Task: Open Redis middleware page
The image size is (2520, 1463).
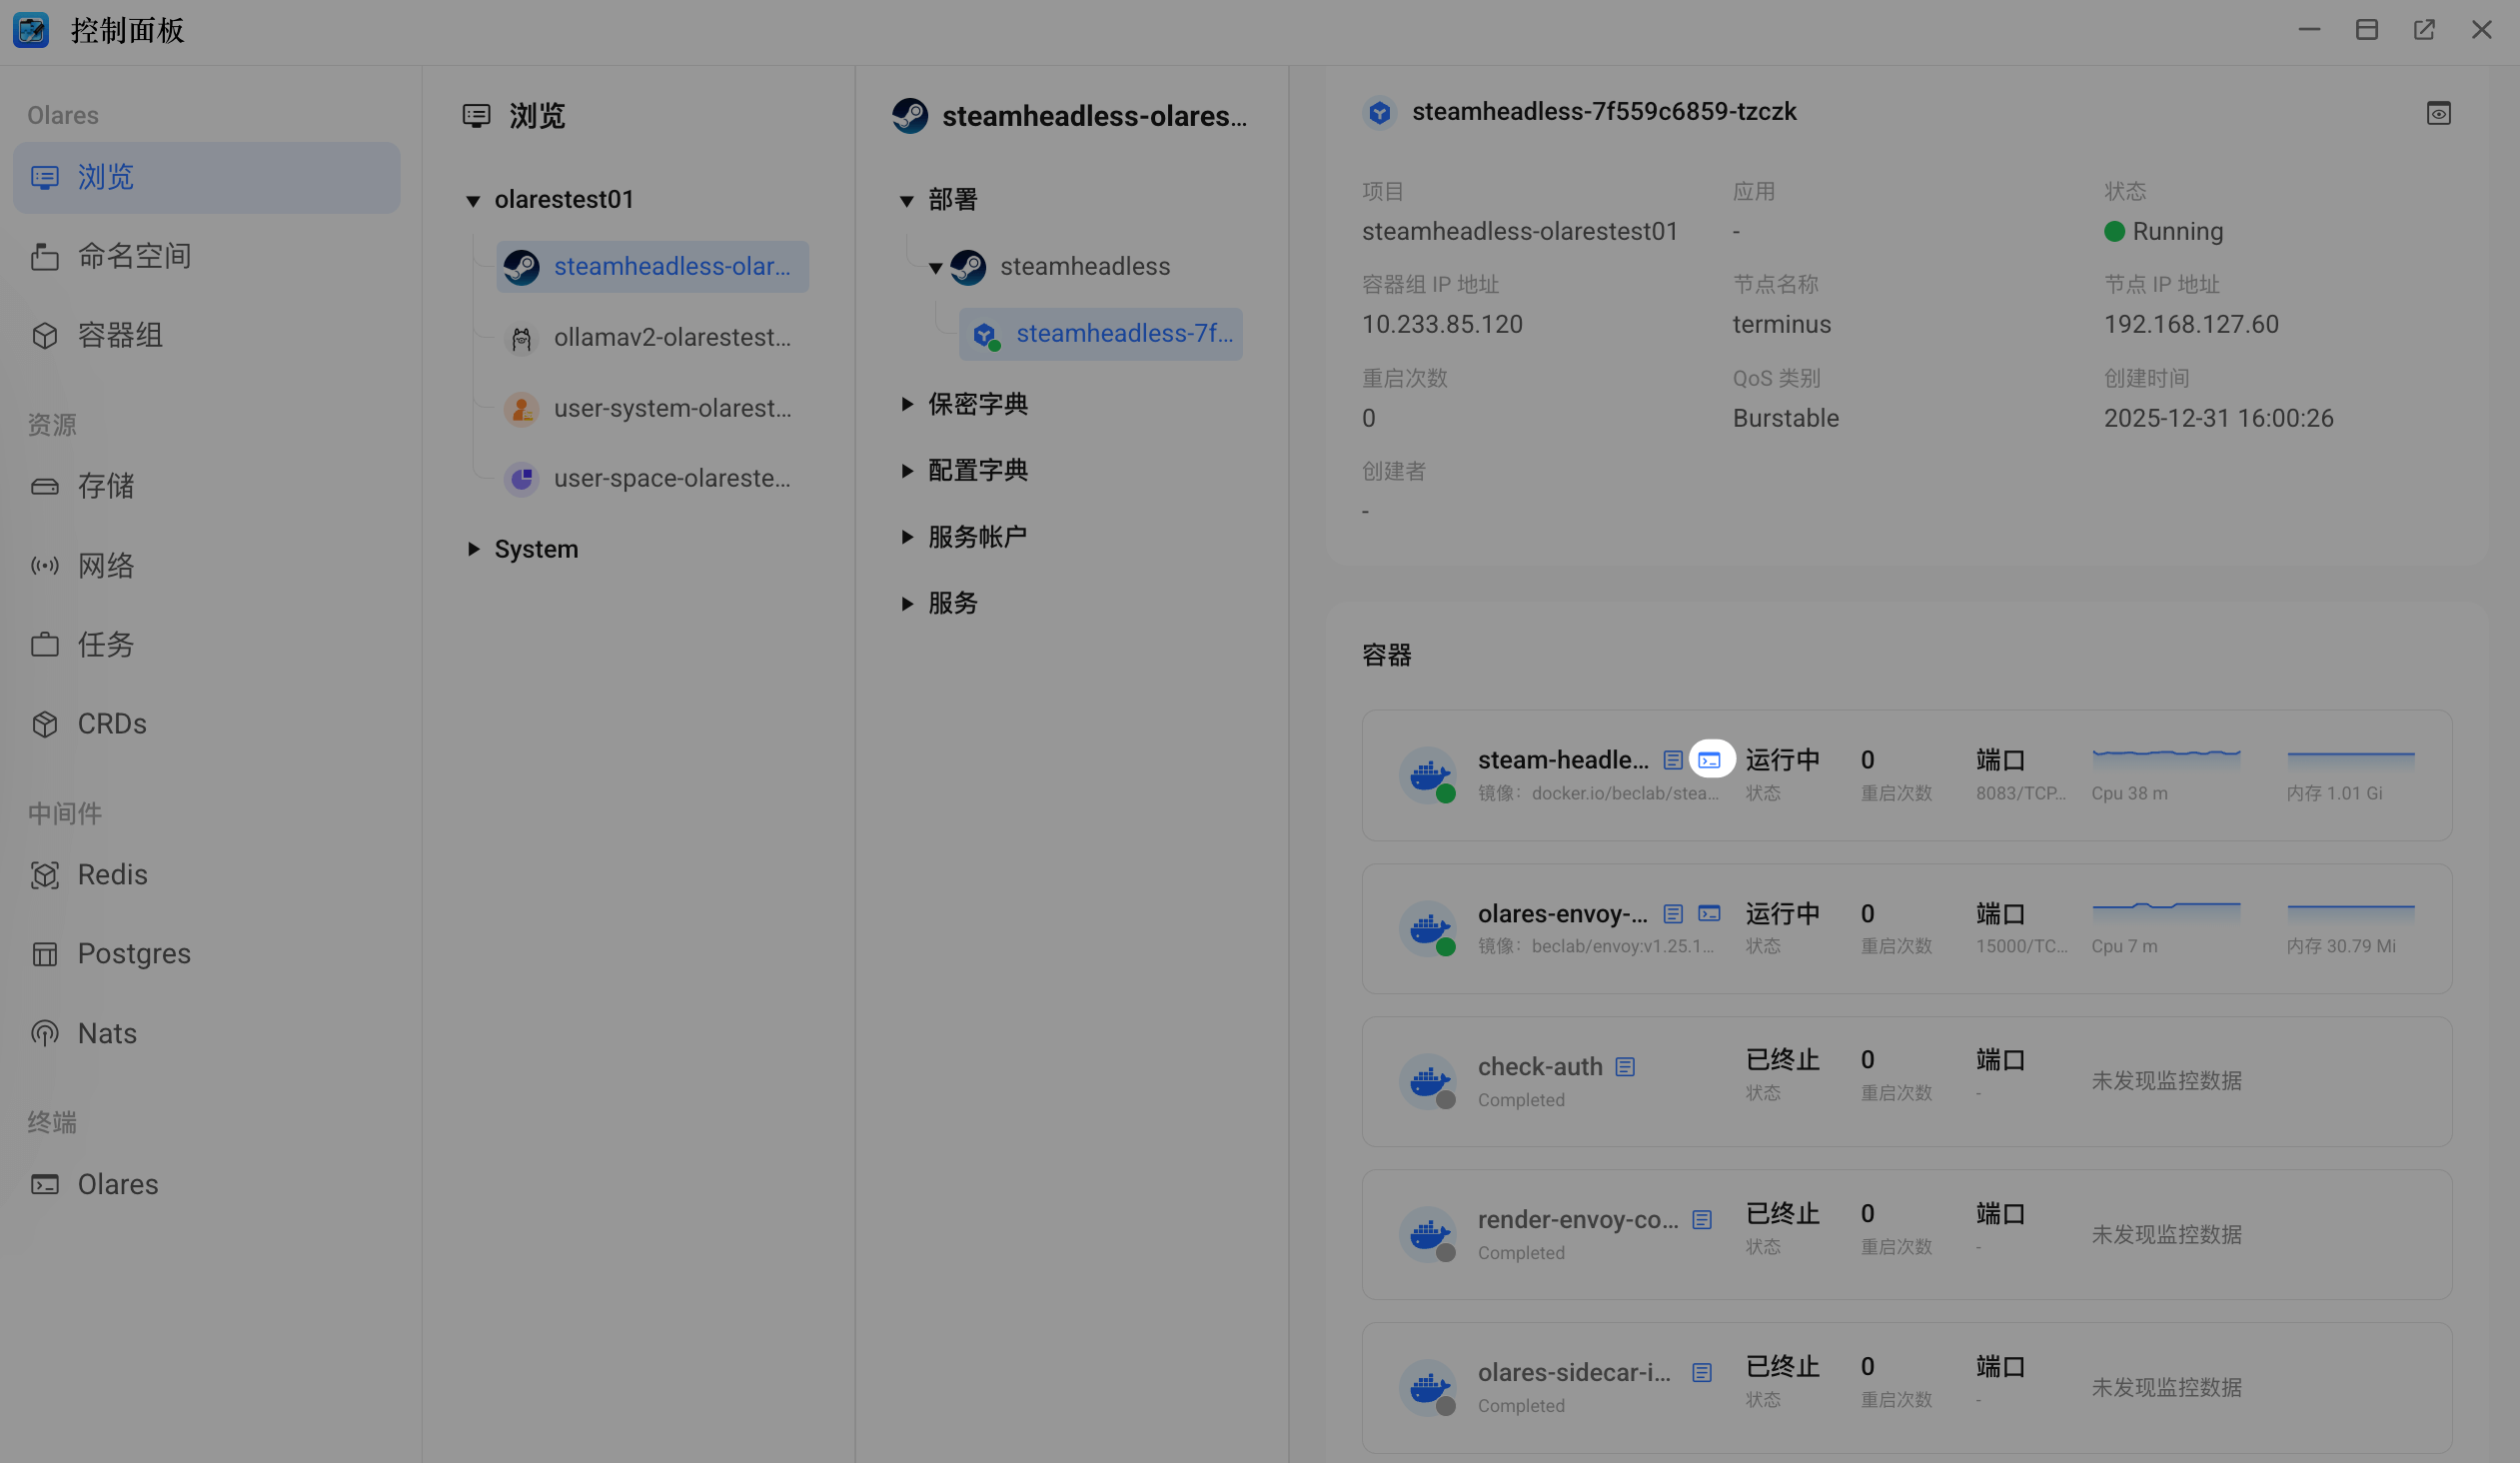Action: [x=112, y=875]
